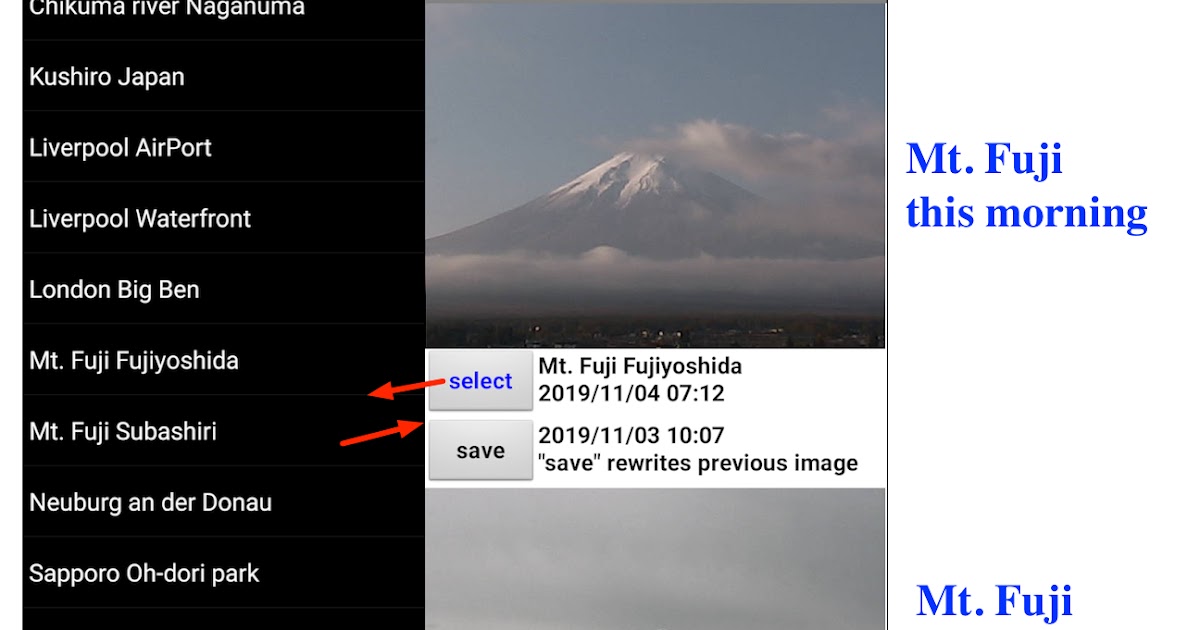Select Liverpool Waterfront list entry

tap(223, 218)
